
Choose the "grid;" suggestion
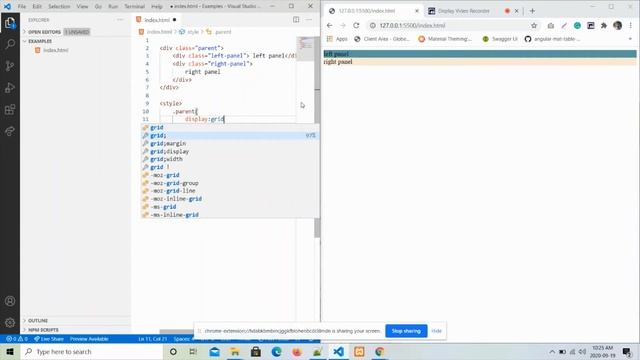229,136
